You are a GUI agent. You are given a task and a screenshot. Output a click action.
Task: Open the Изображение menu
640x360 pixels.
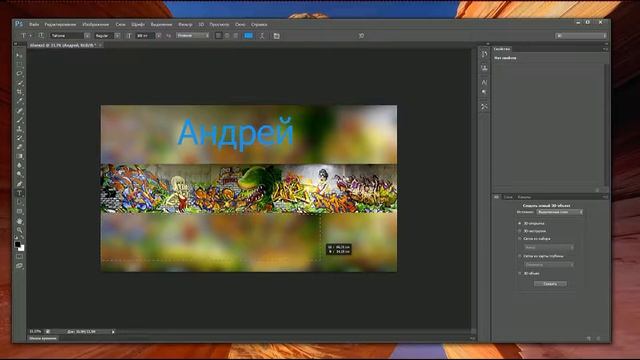[96, 24]
